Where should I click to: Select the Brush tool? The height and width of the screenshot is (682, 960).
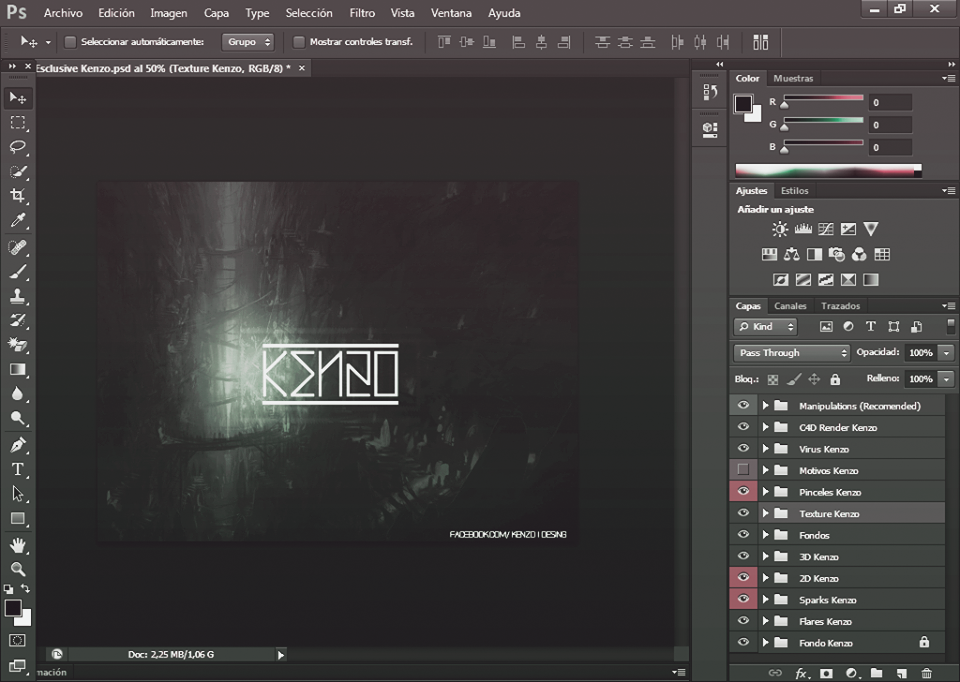18,272
